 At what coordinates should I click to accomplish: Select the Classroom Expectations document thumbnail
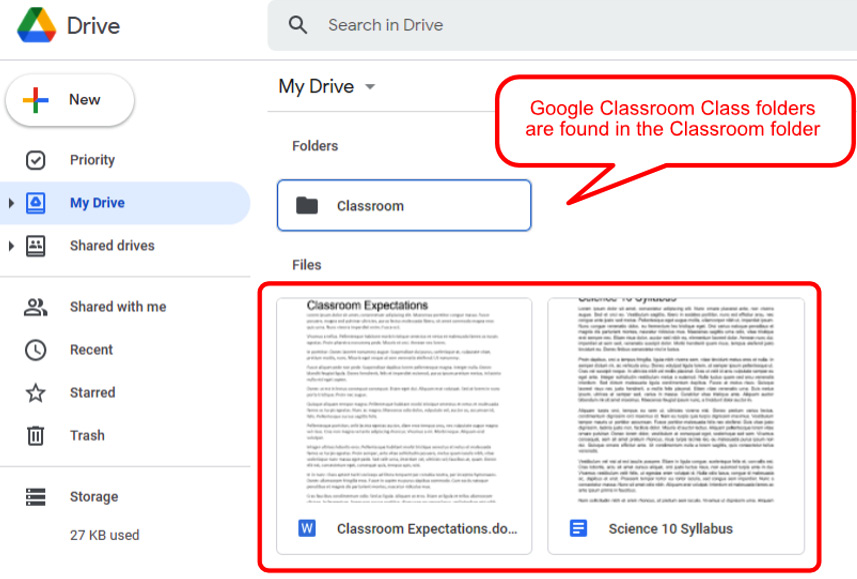coord(404,401)
